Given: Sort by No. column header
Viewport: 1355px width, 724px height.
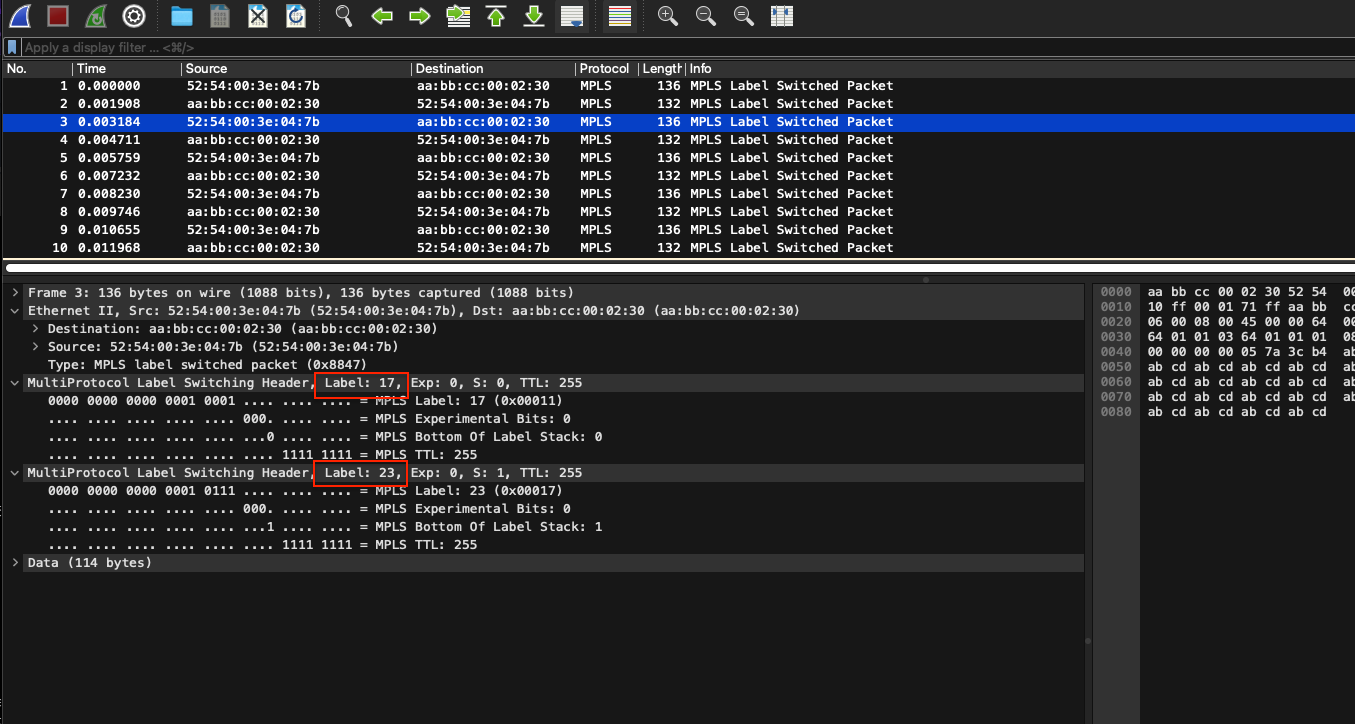Looking at the screenshot, I should [x=38, y=69].
